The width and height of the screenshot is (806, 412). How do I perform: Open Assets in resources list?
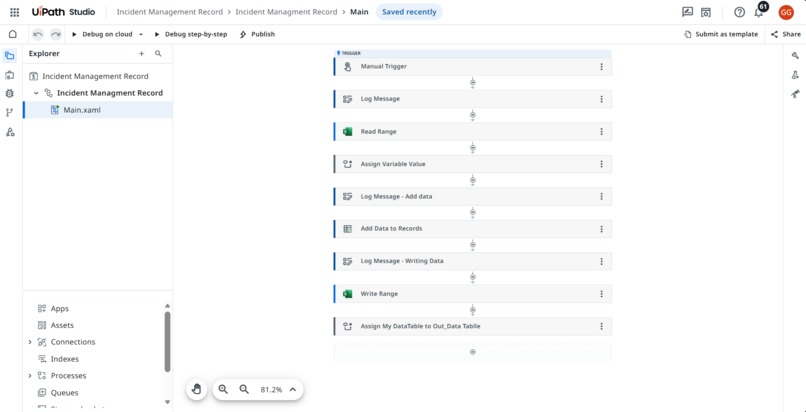pos(62,325)
